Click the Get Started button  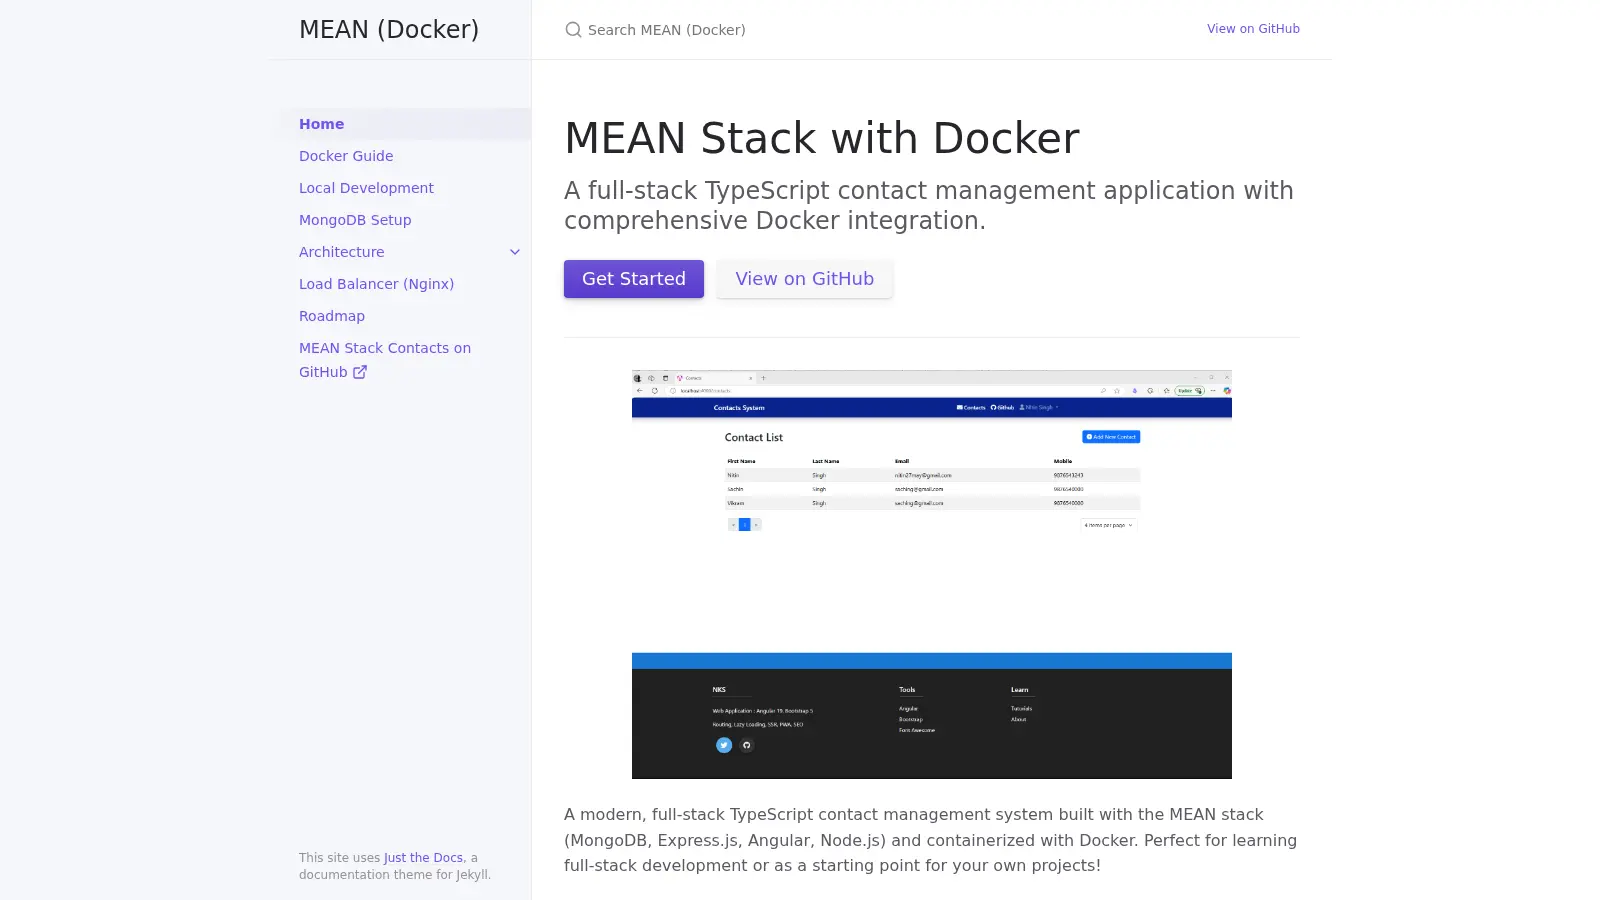[634, 279]
